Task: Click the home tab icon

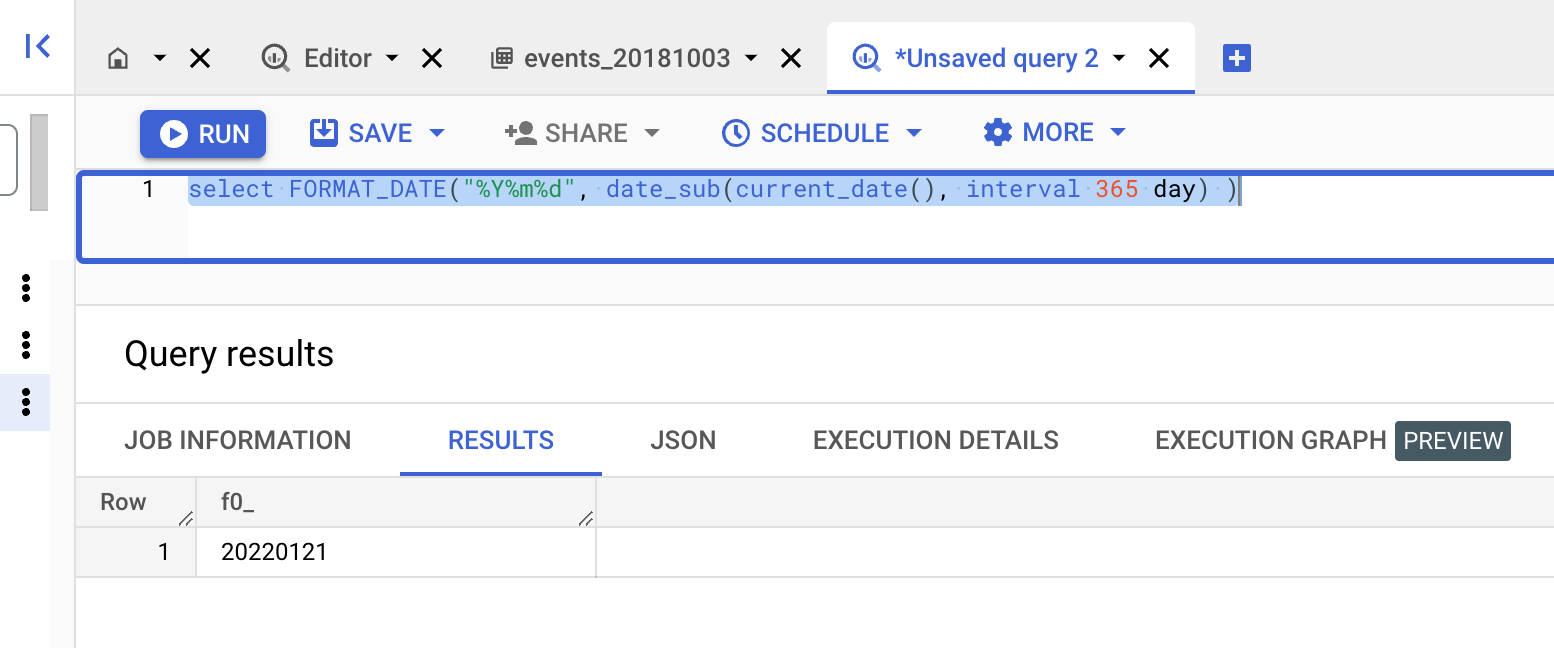Action: pos(118,59)
